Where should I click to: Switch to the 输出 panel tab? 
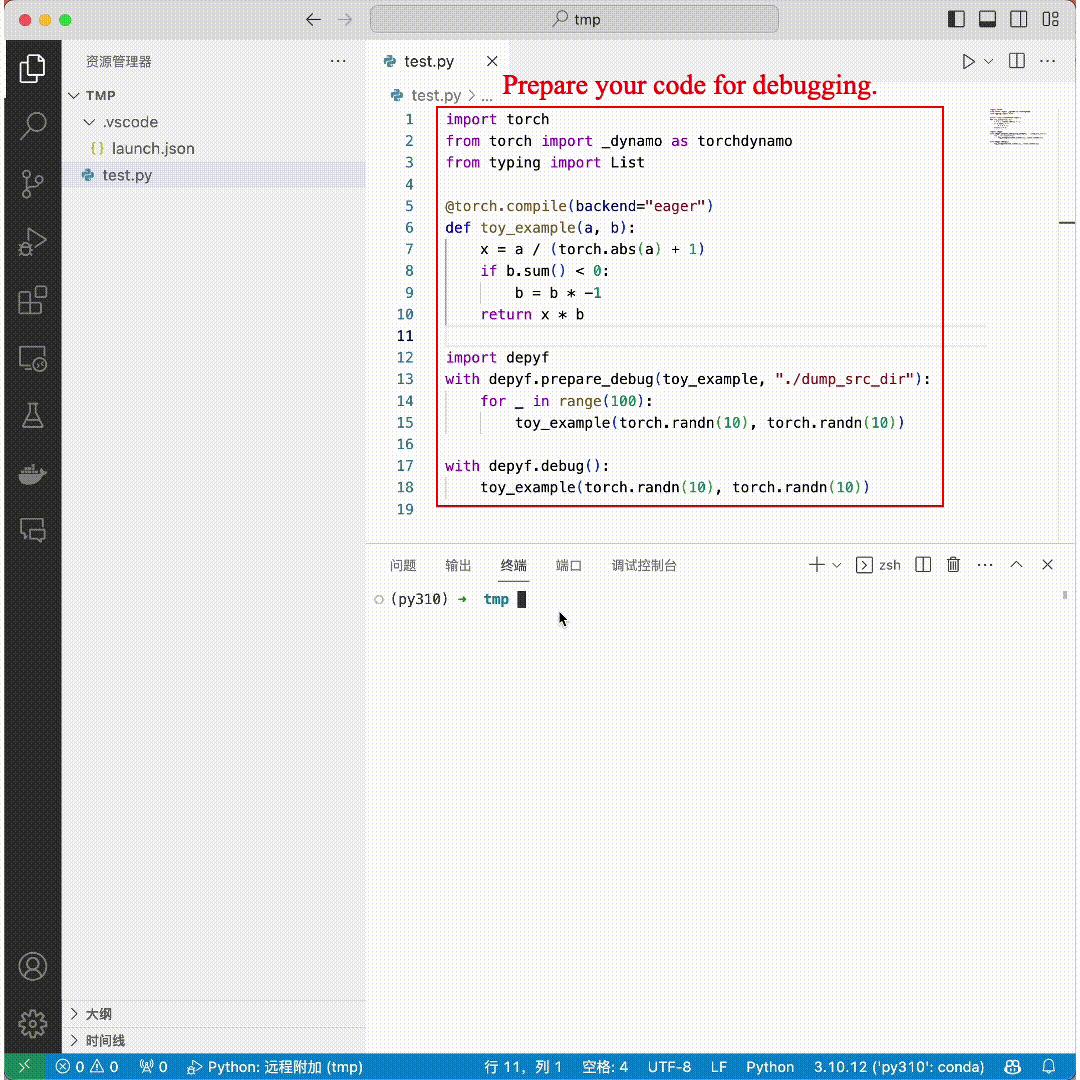click(458, 565)
